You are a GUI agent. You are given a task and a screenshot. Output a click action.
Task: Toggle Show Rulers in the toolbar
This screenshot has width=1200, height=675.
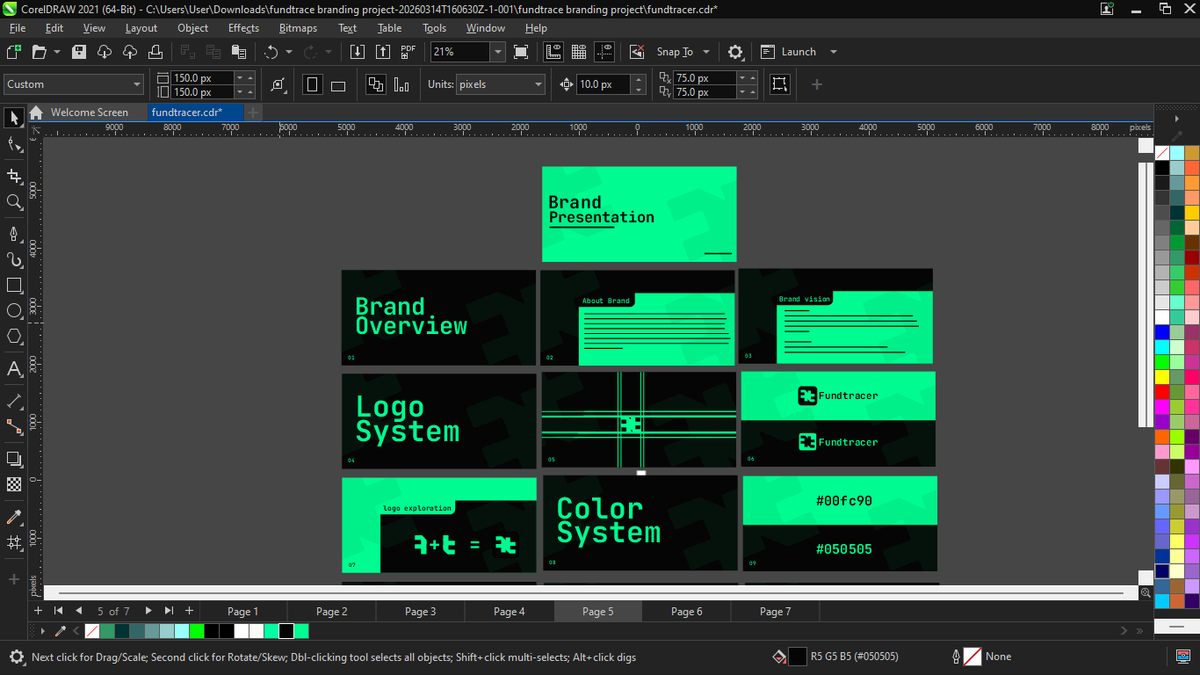click(554, 52)
